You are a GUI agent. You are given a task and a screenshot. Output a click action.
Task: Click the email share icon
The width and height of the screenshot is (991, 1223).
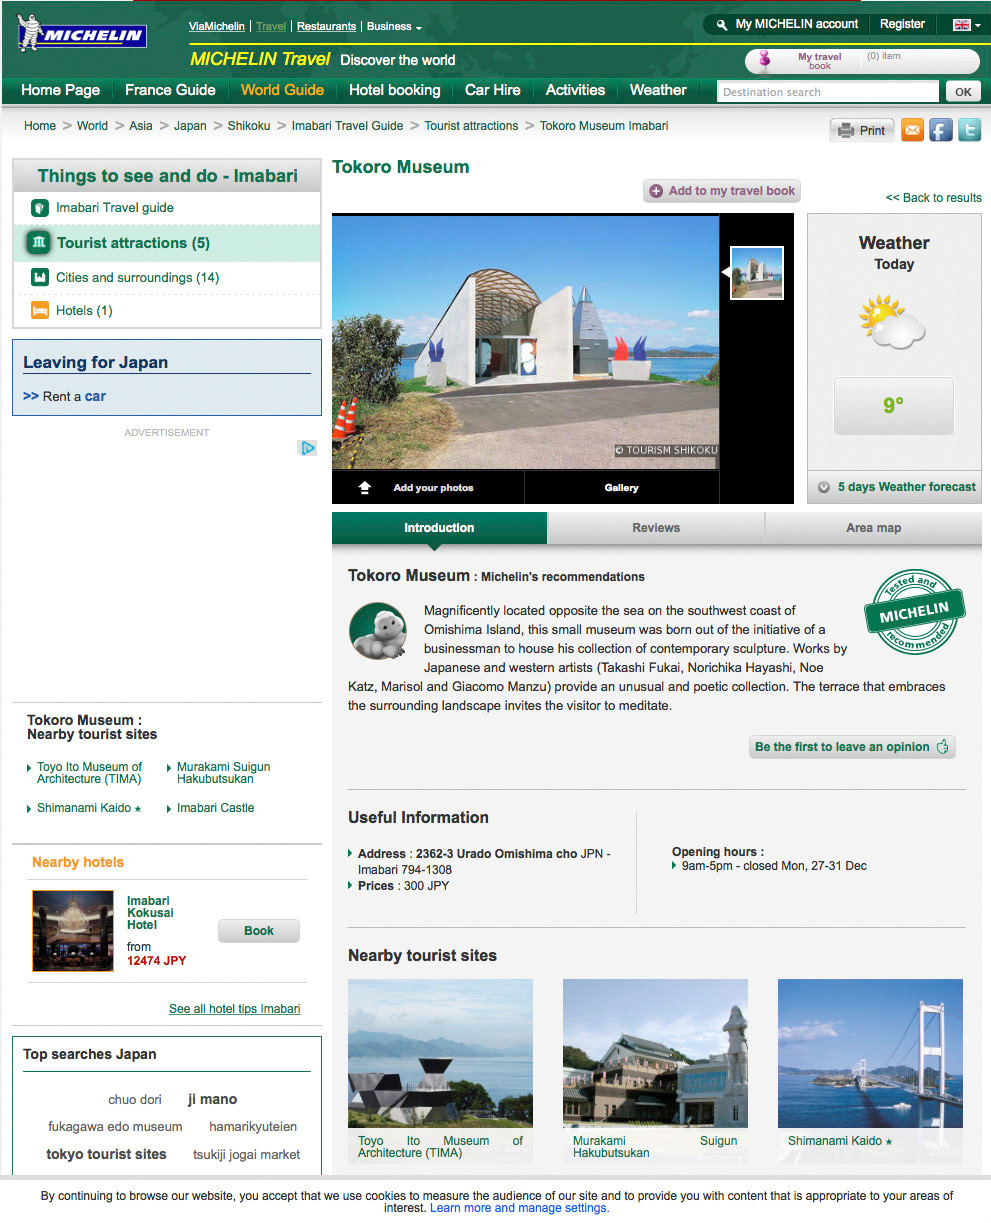912,130
